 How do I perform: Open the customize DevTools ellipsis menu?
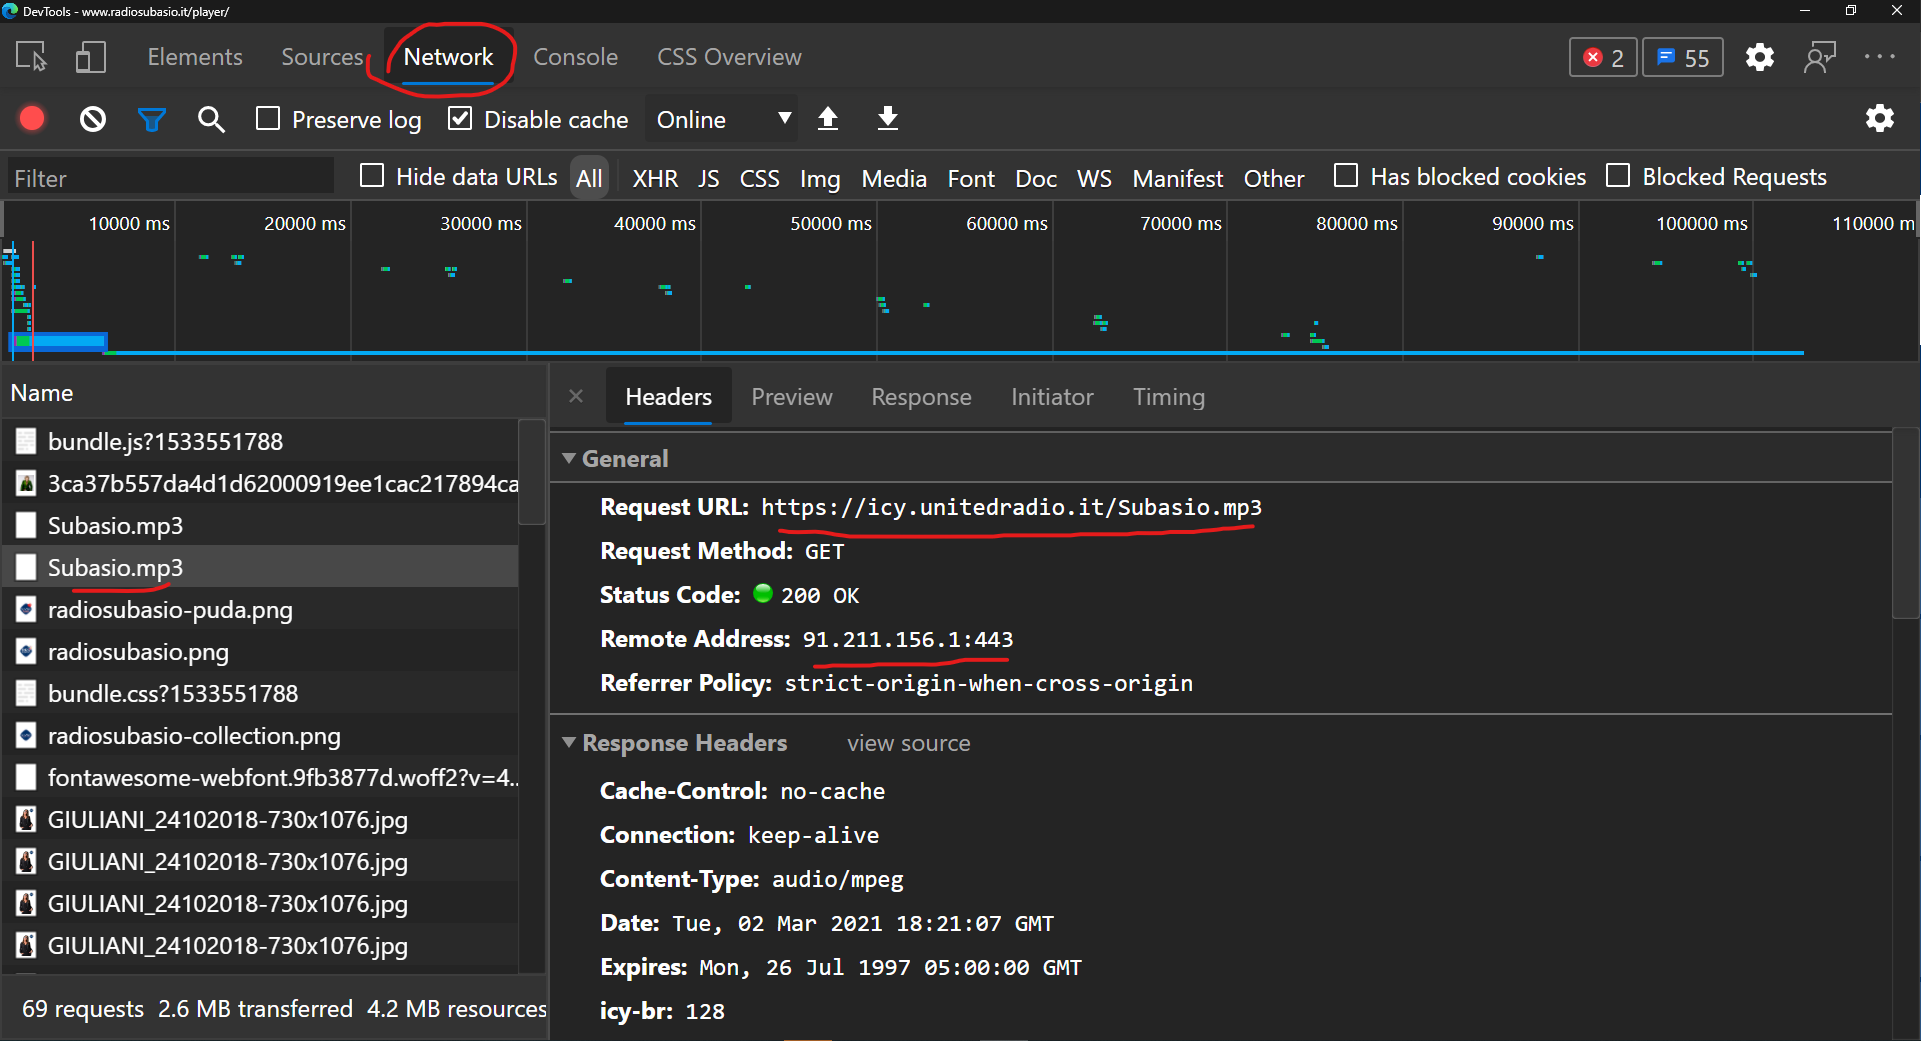pos(1880,57)
